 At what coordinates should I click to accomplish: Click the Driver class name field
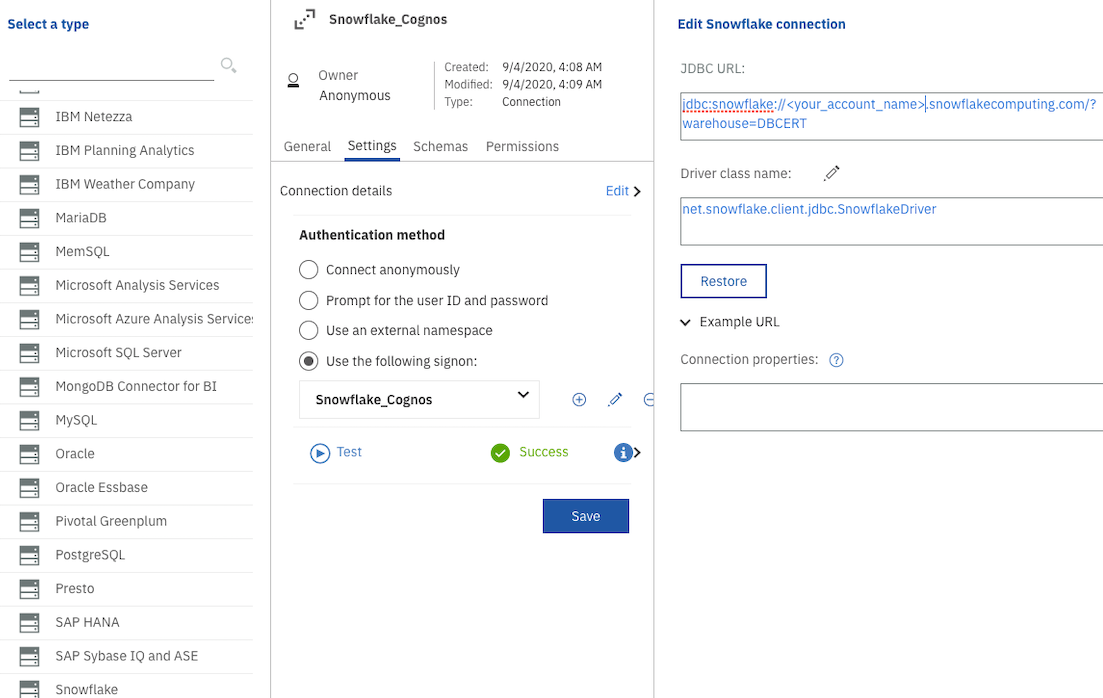coord(891,221)
